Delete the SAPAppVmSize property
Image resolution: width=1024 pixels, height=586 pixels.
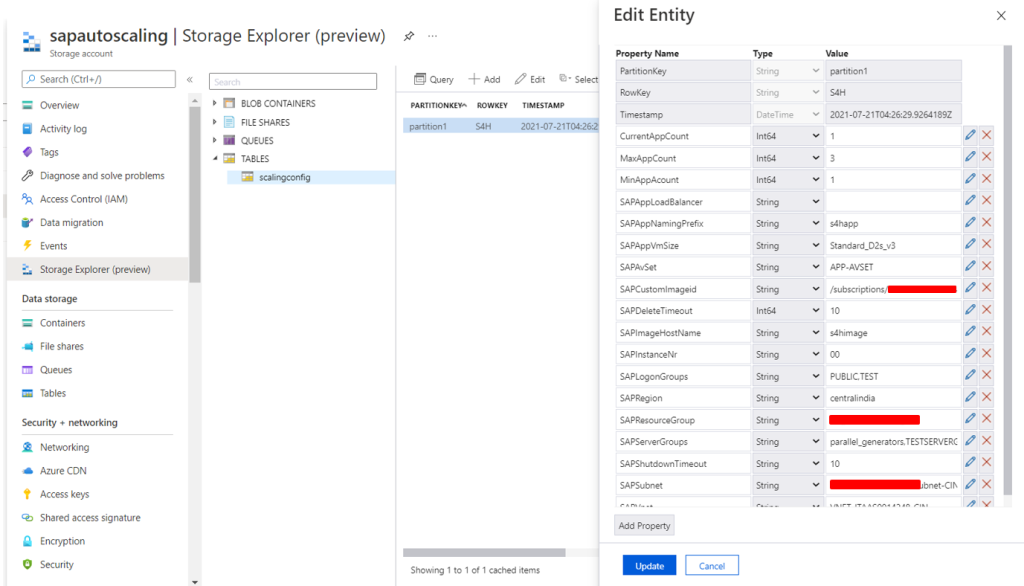(987, 244)
